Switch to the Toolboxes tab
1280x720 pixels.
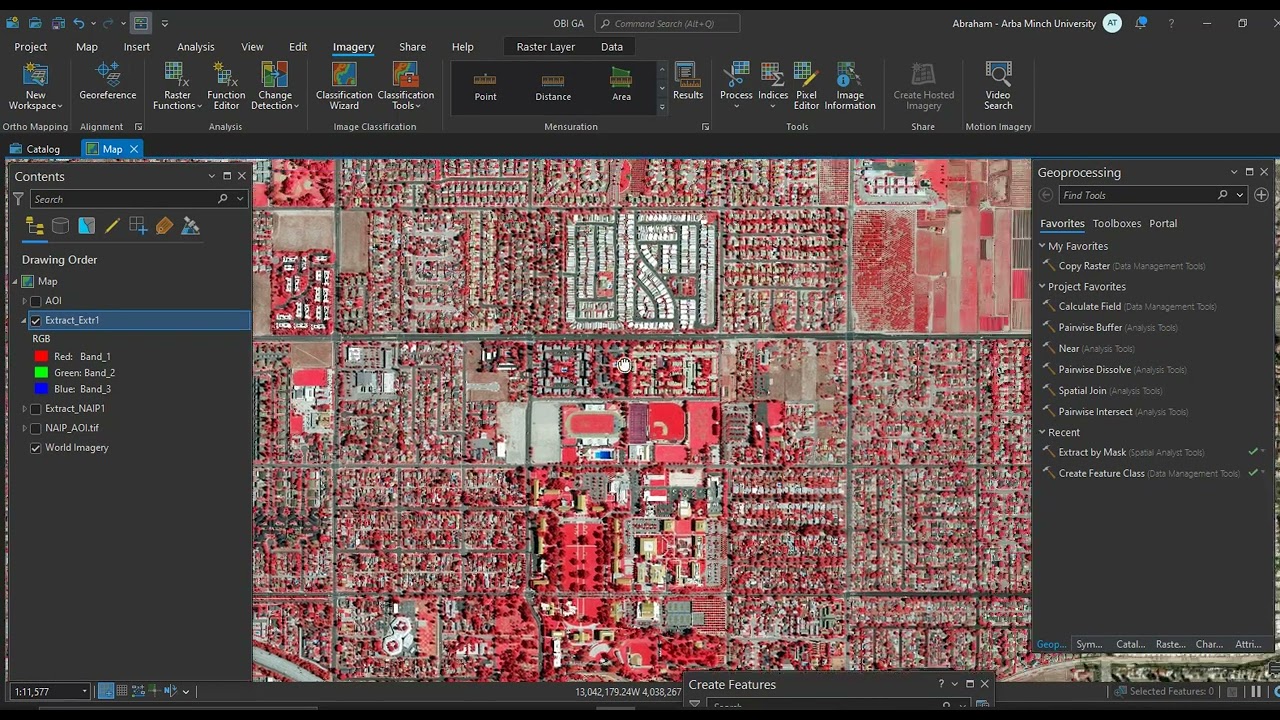coord(1116,224)
